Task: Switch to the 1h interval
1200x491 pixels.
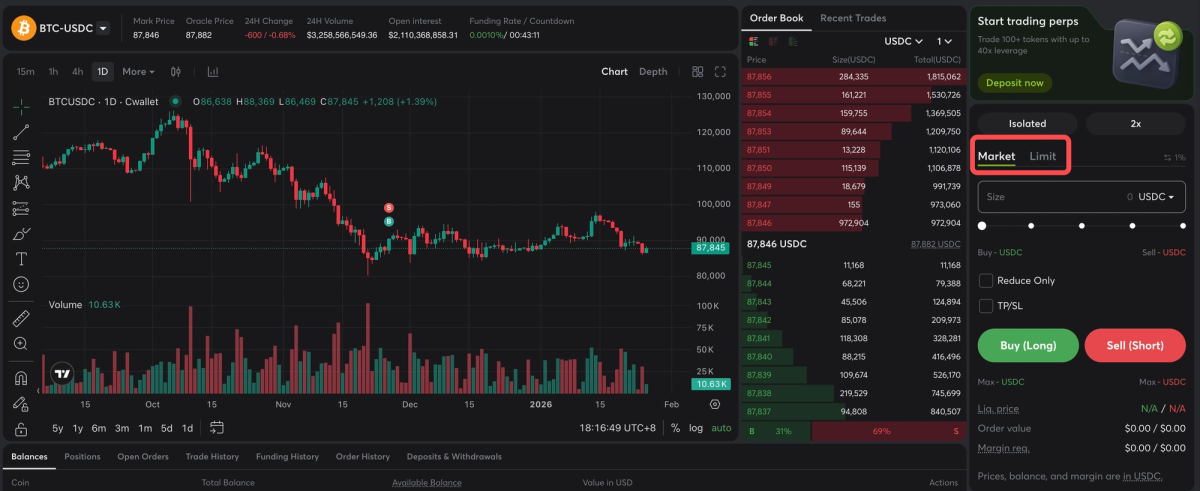Action: [x=53, y=72]
